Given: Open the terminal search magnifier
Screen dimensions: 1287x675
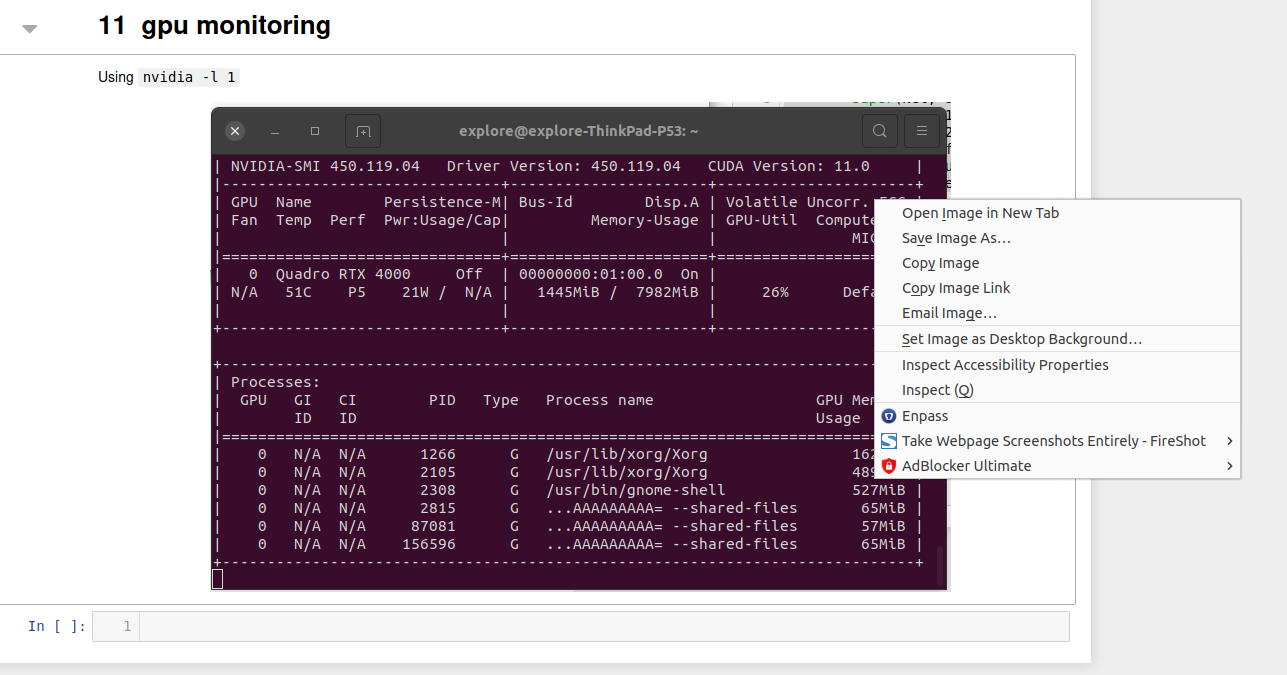Looking at the screenshot, I should tap(879, 131).
